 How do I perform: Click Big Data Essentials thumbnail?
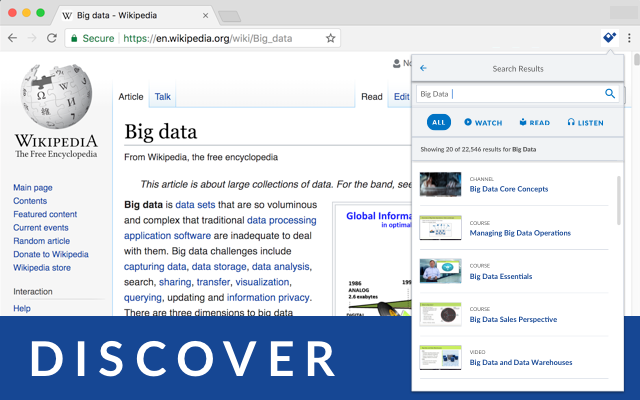click(x=440, y=271)
